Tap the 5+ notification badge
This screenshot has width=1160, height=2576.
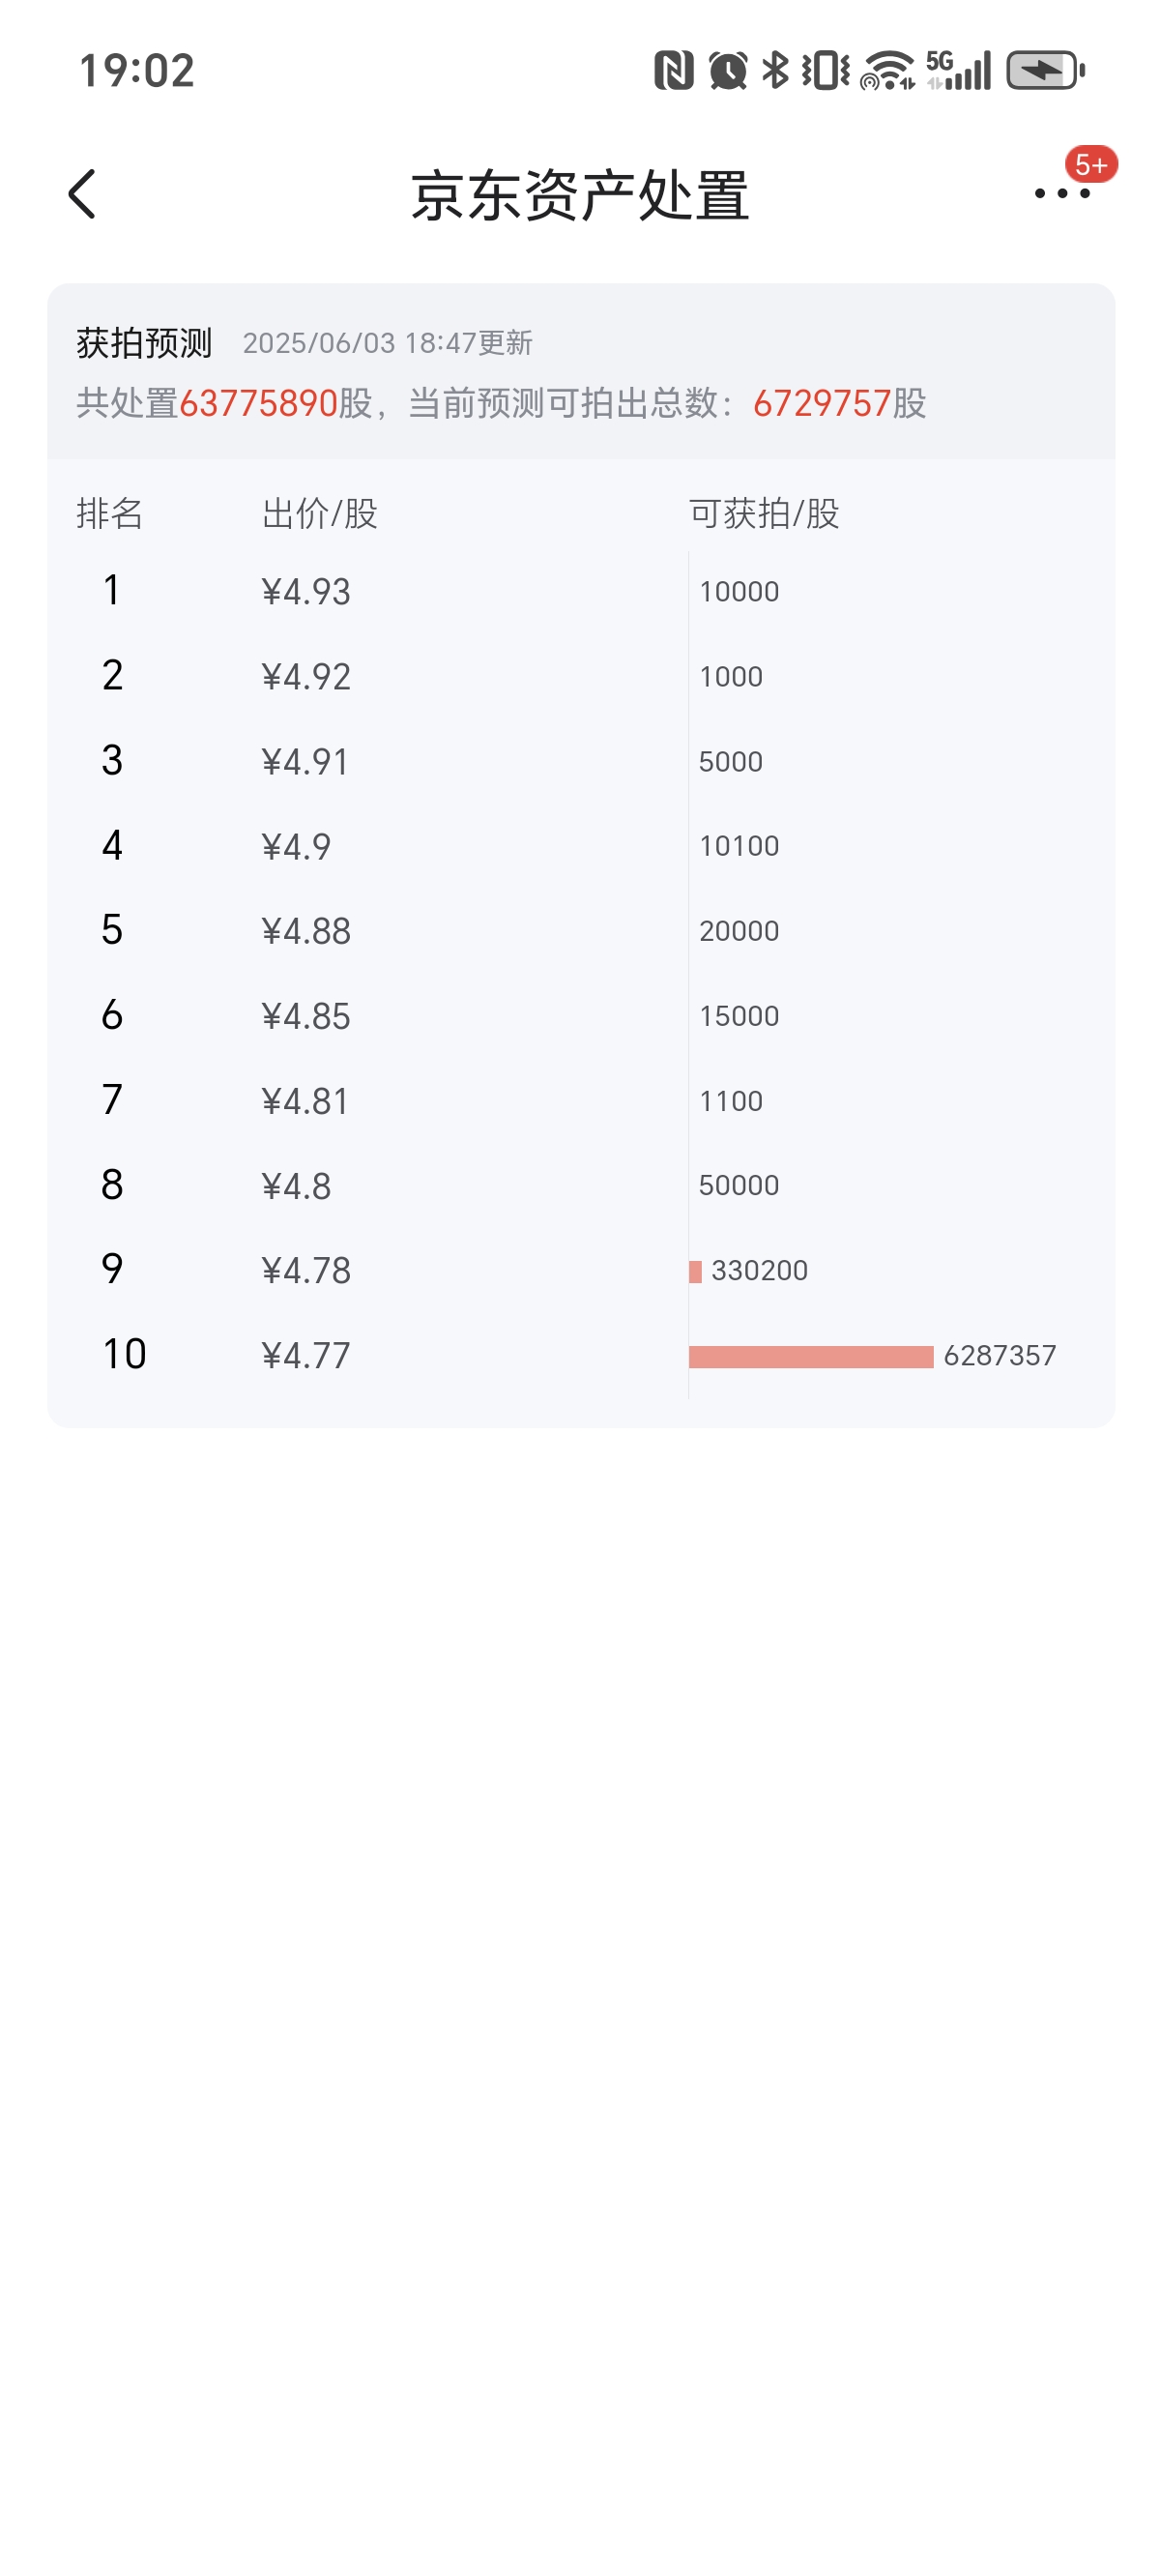coord(1090,164)
